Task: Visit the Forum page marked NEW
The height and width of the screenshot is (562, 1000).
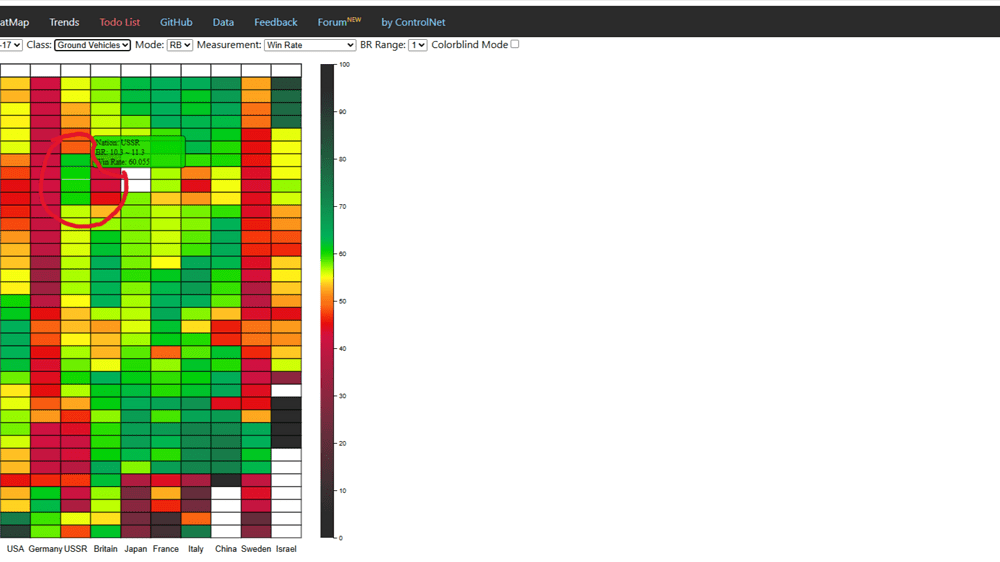Action: [338, 22]
